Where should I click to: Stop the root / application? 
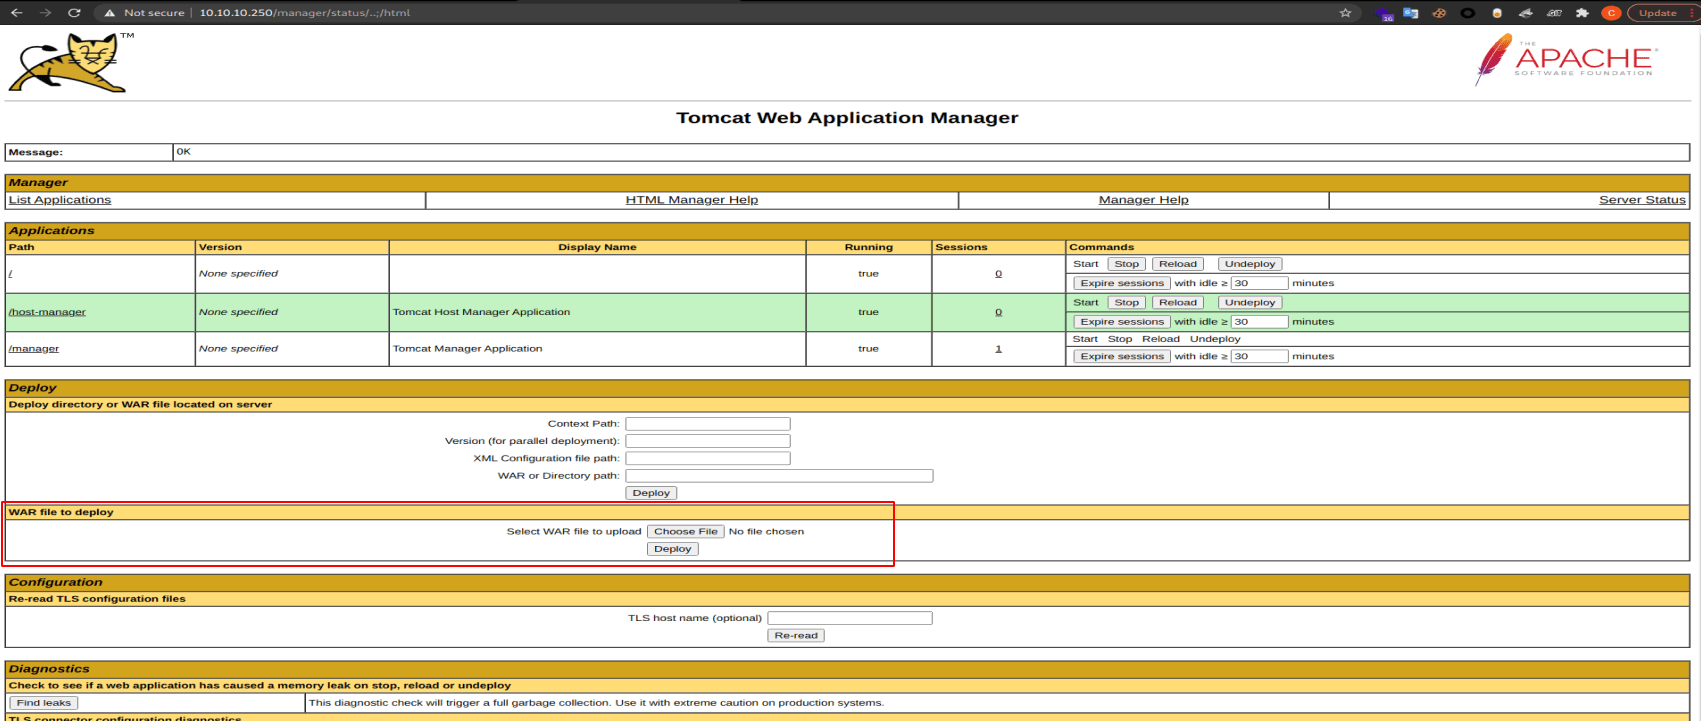[x=1127, y=264]
